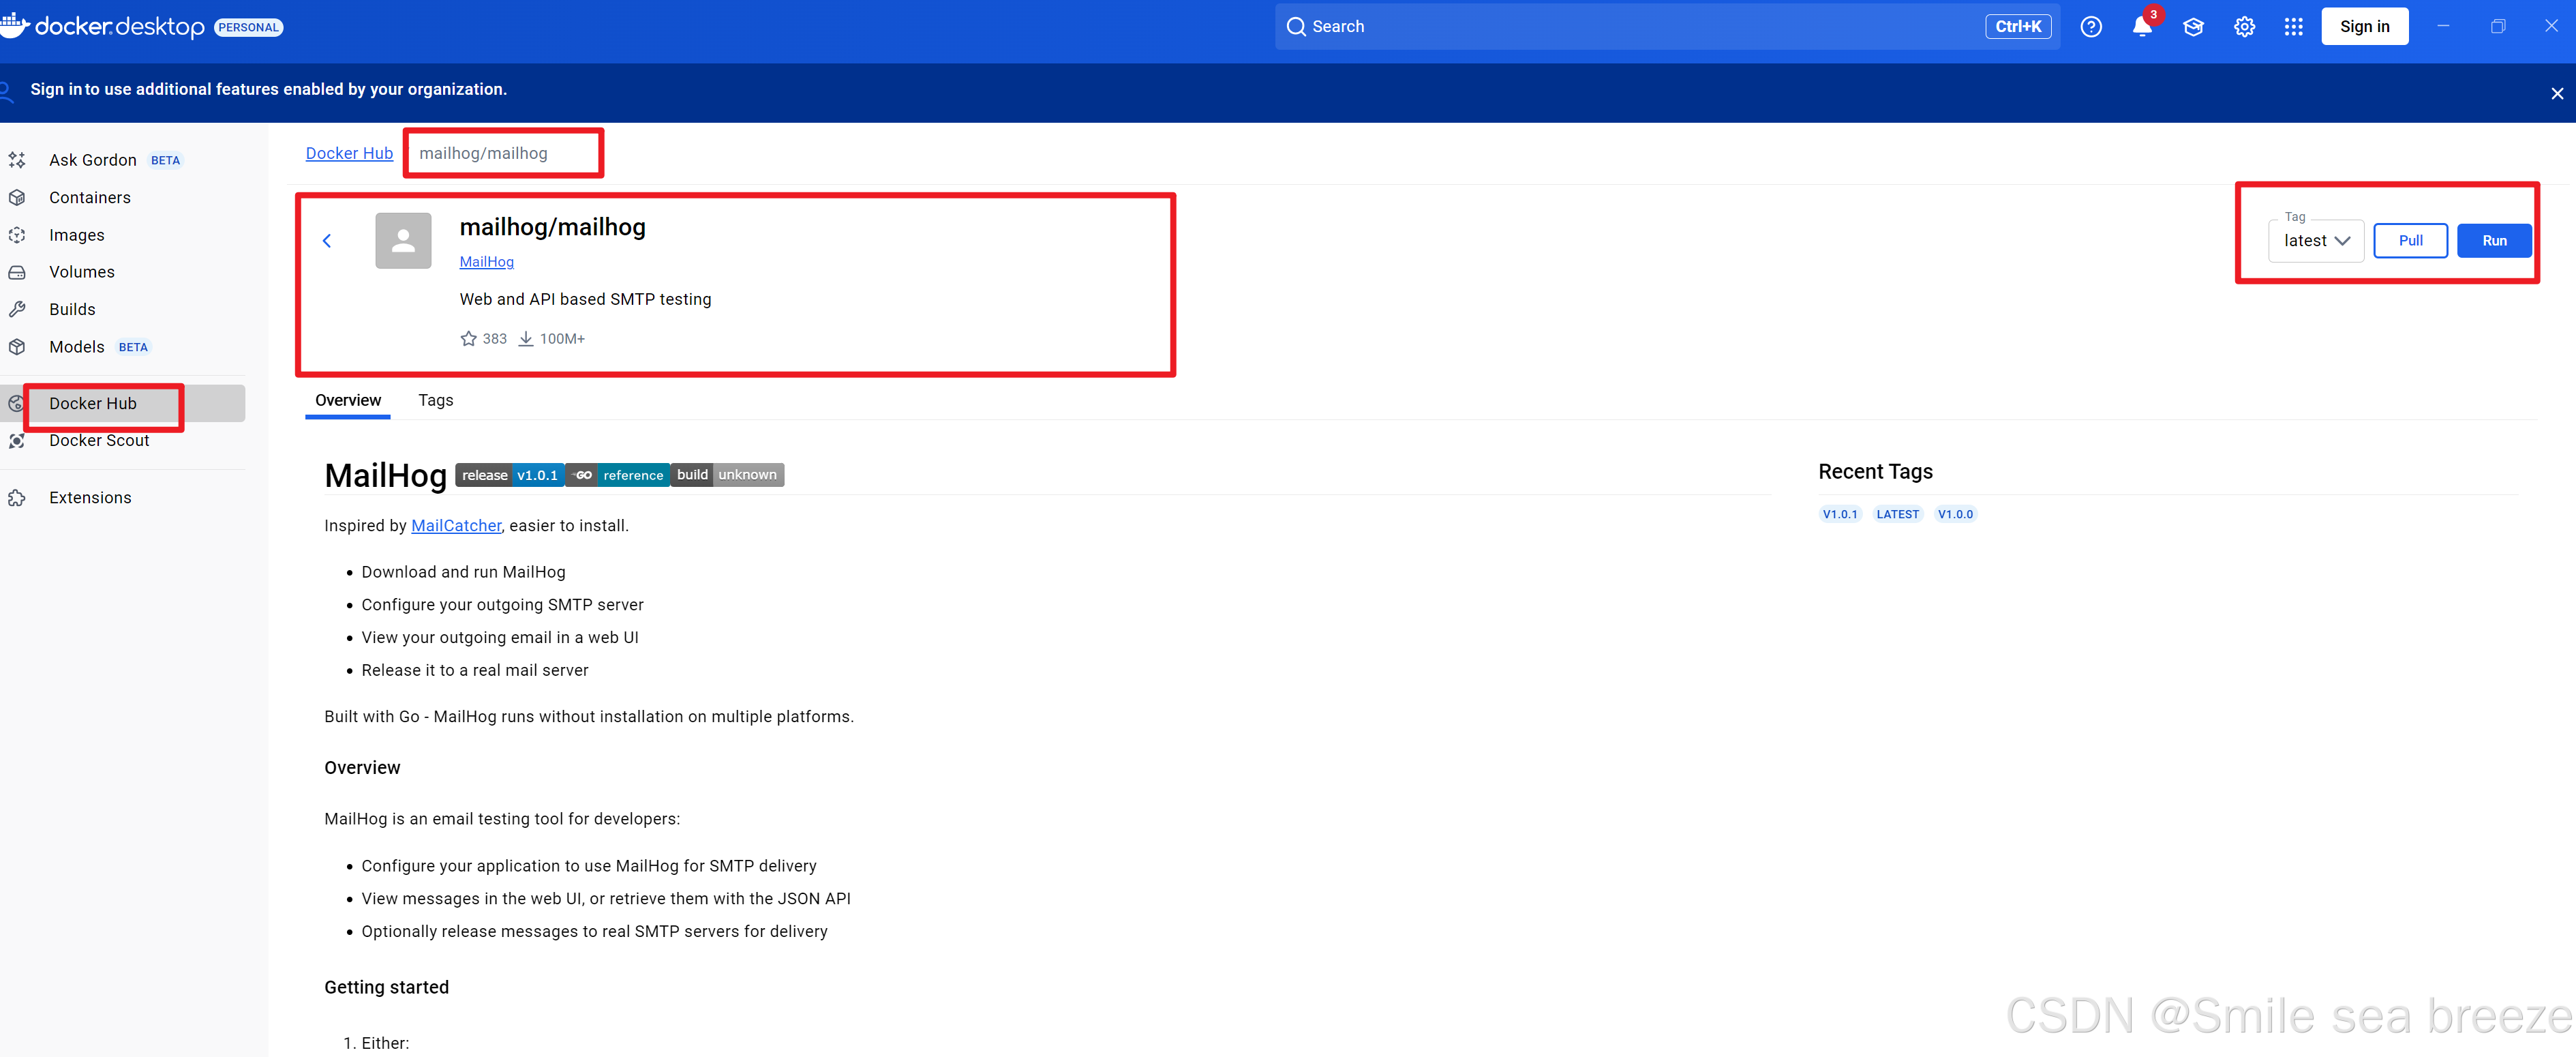Click the Containers cube icon
2576x1057 pixels.
point(17,198)
